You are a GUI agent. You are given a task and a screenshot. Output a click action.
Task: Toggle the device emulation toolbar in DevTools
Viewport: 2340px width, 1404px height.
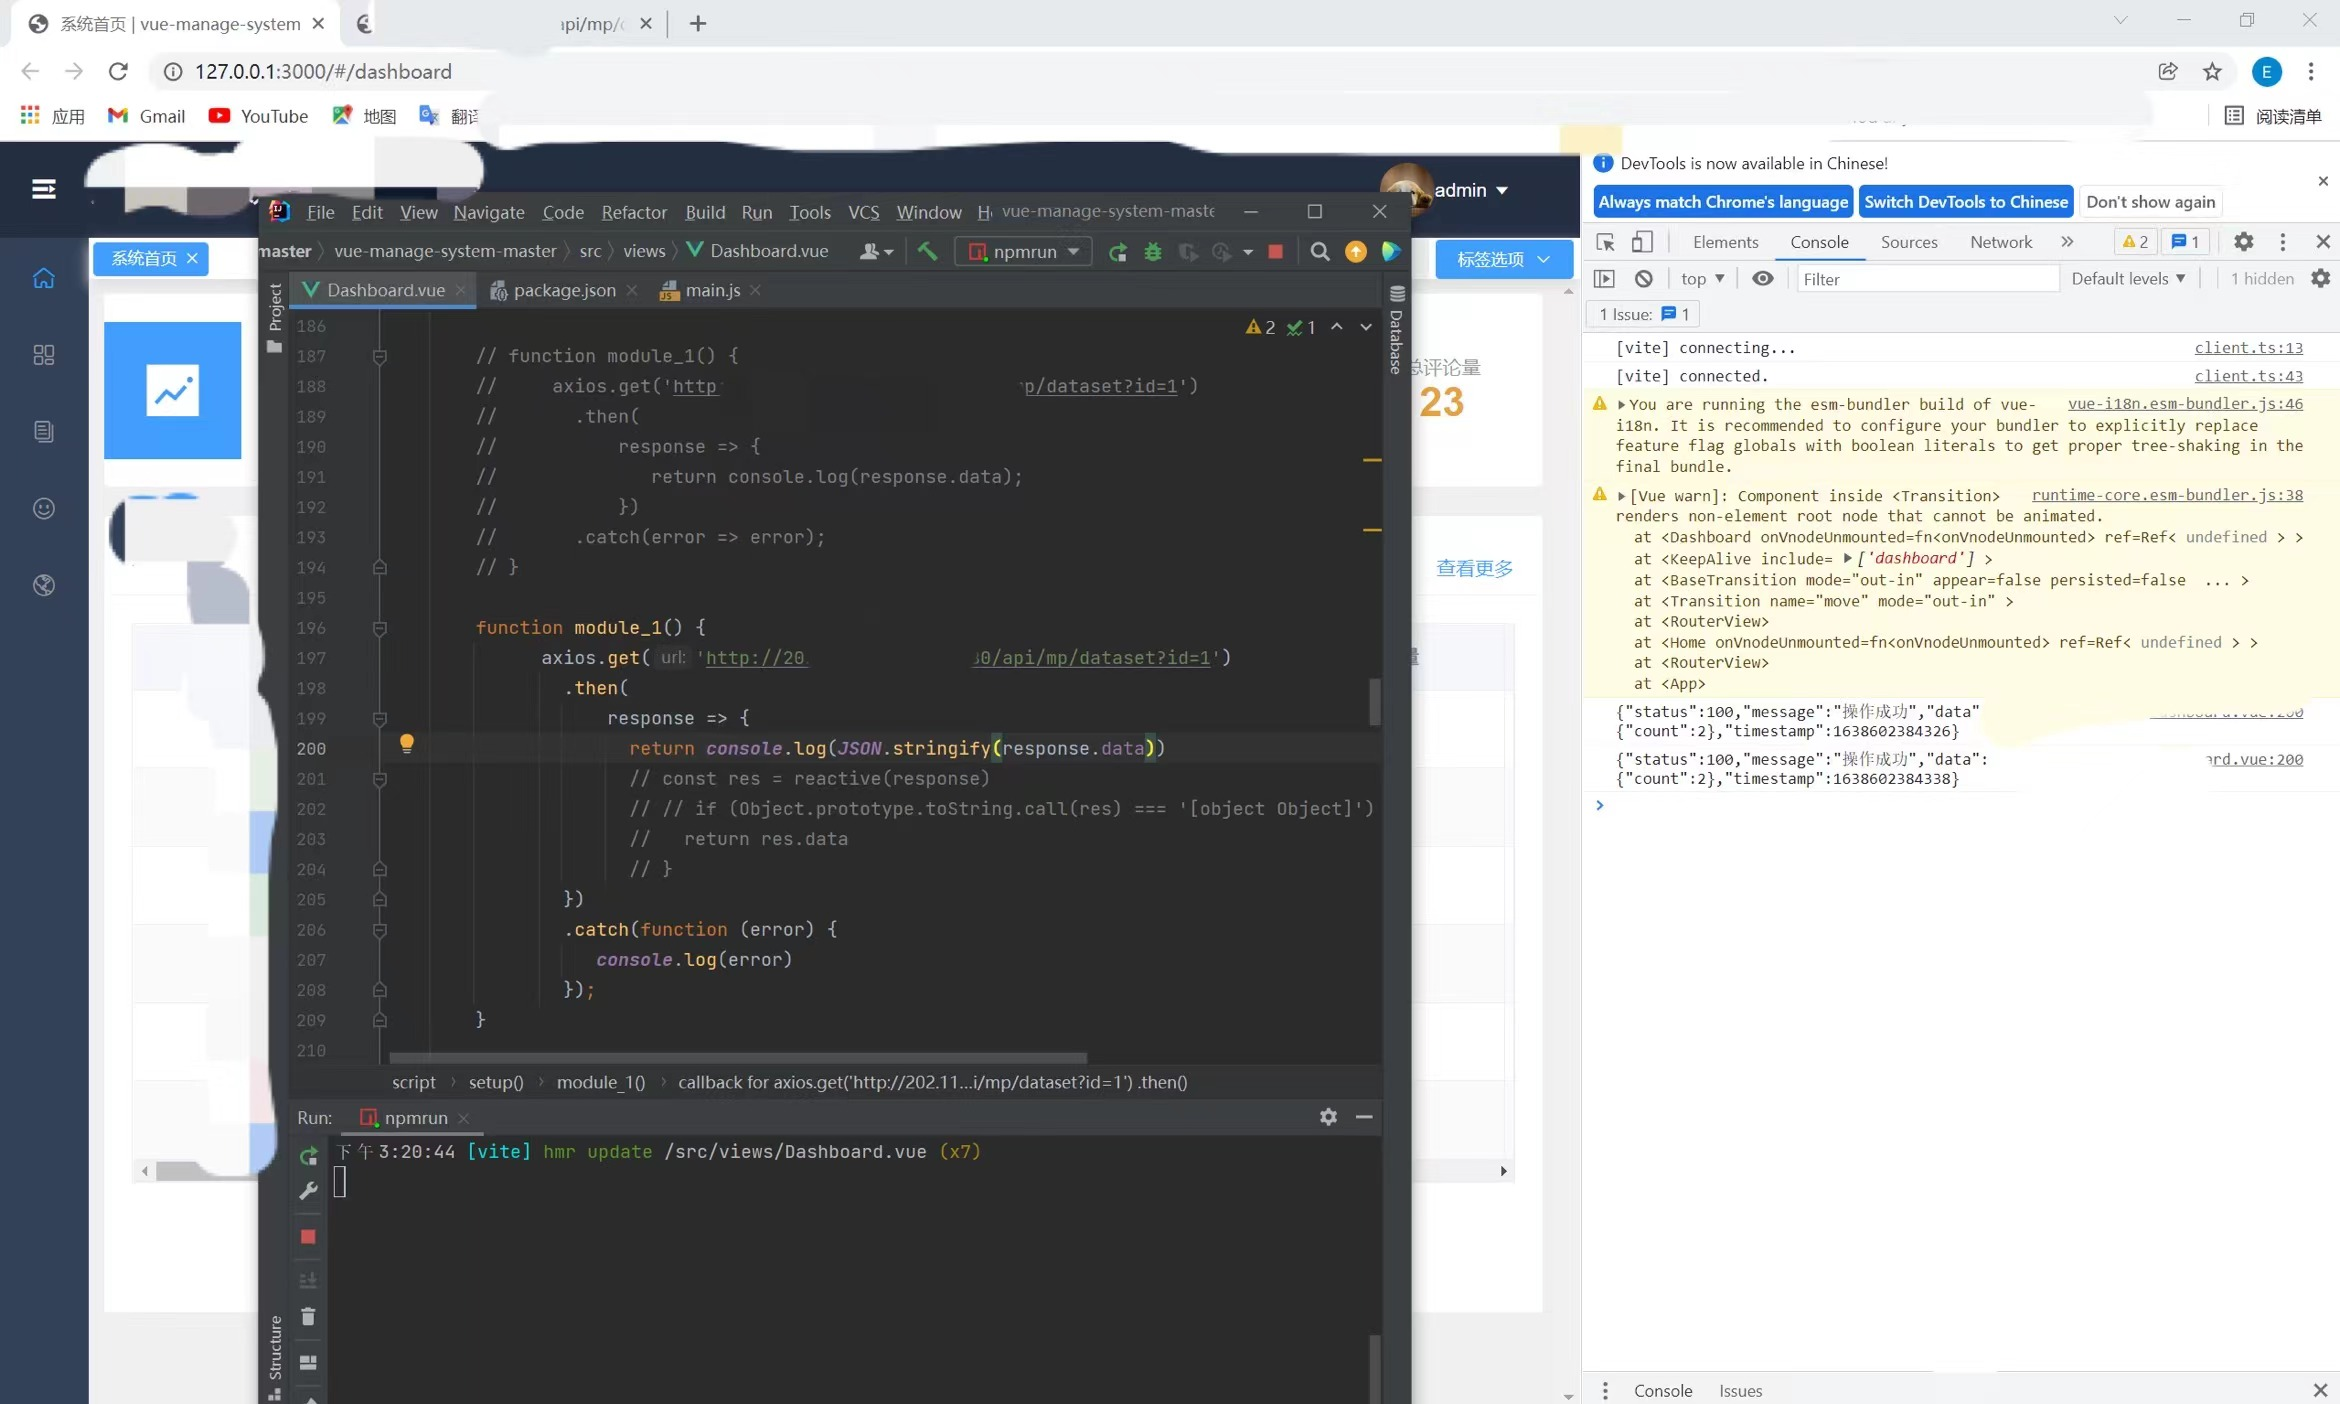click(x=1641, y=241)
